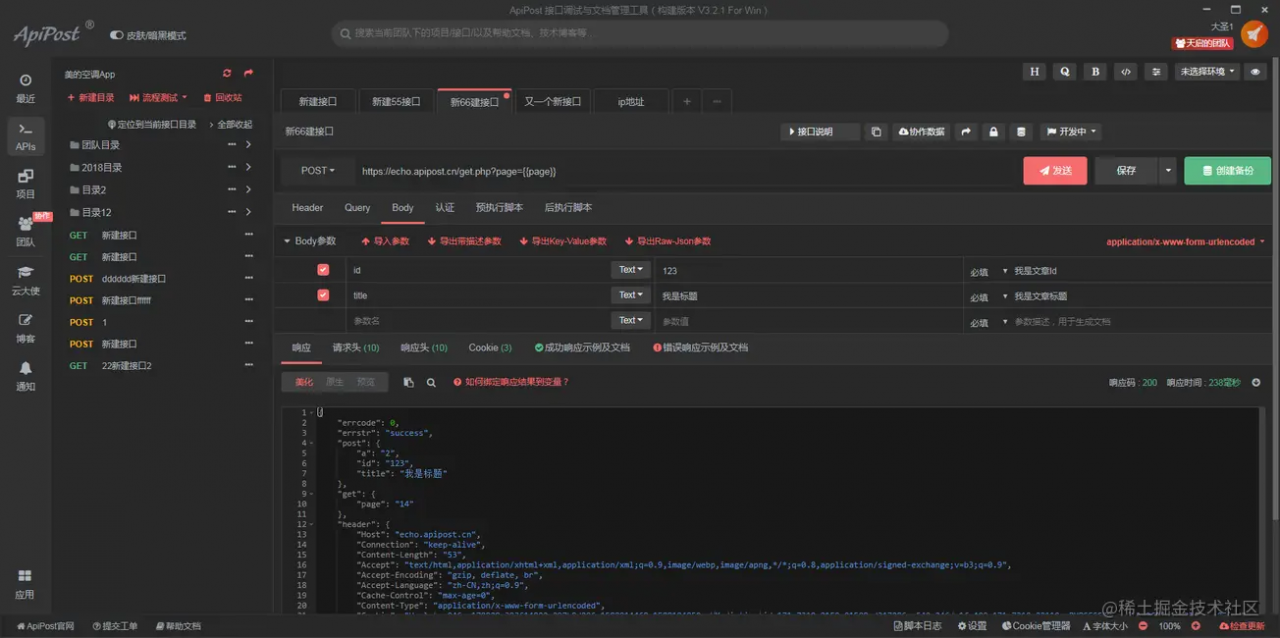
Task: Open the 未选择环境 environment dropdown
Action: 1207,72
